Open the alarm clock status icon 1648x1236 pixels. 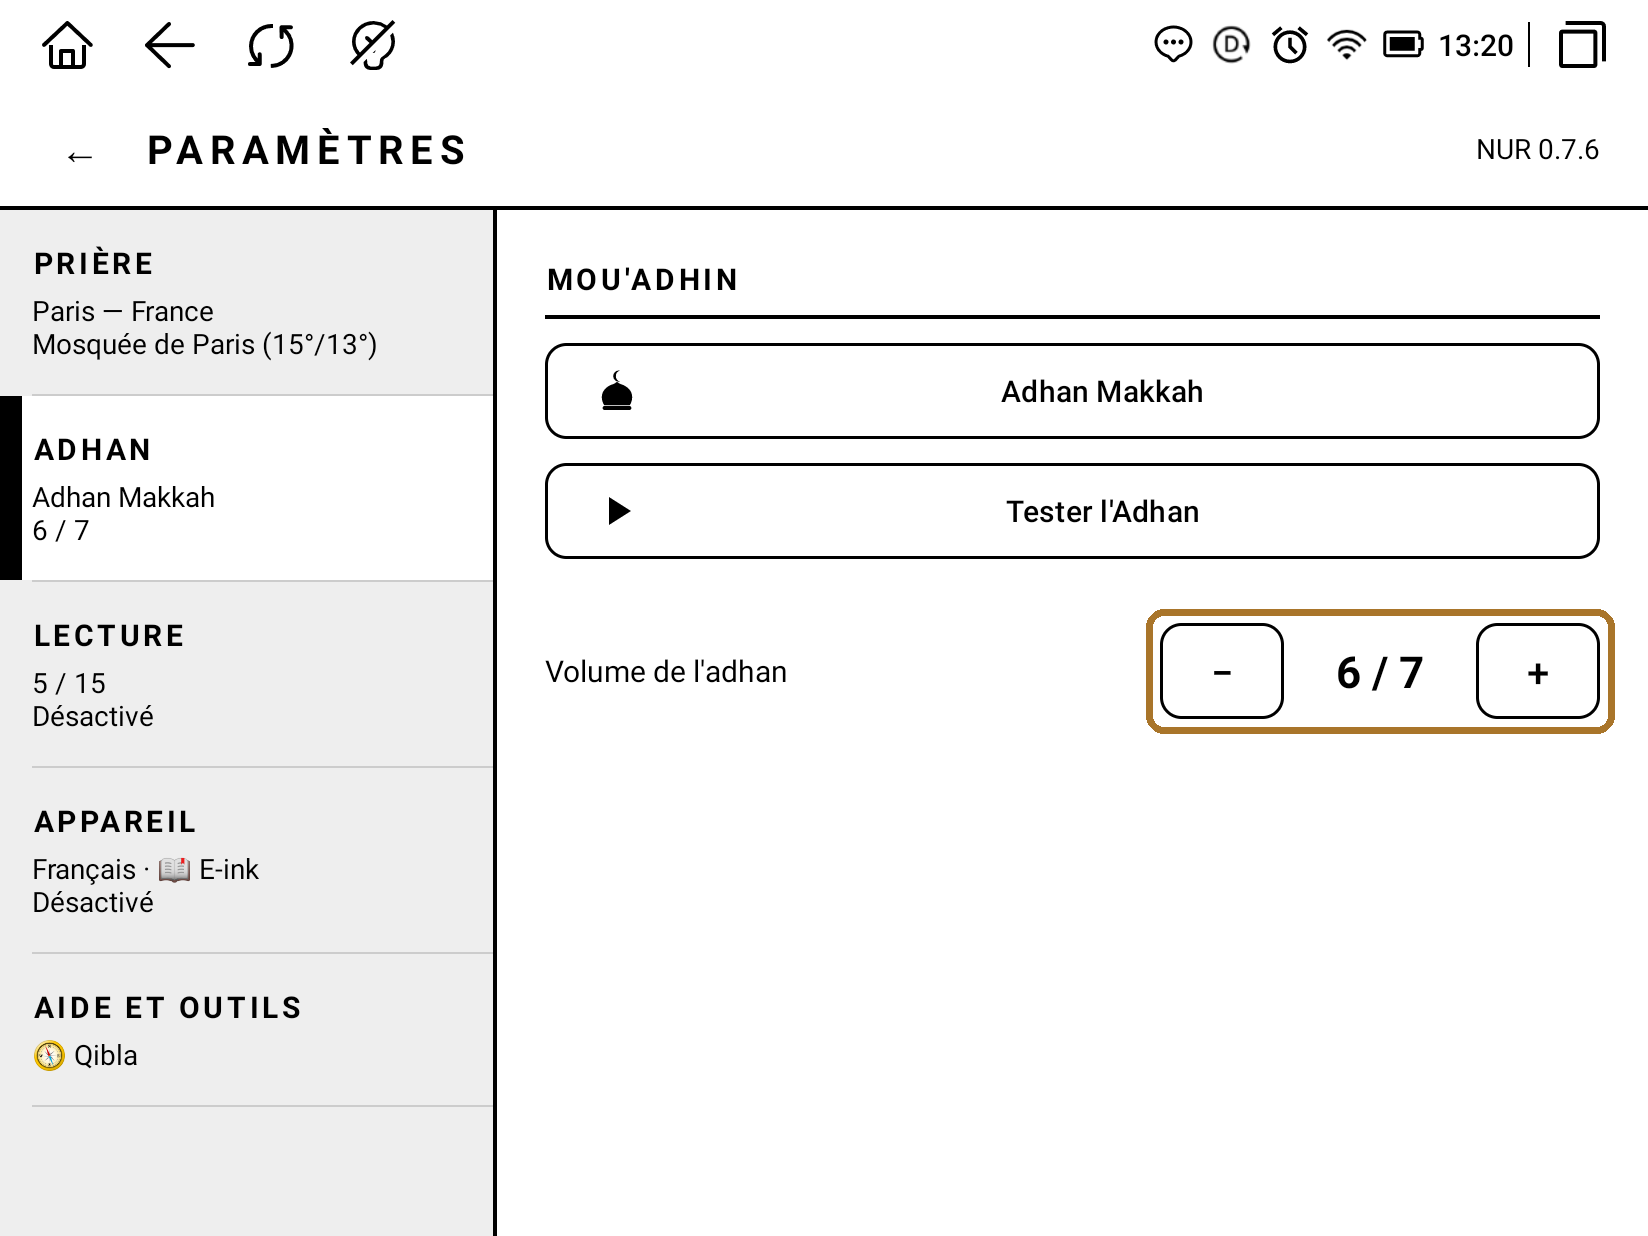(1290, 45)
